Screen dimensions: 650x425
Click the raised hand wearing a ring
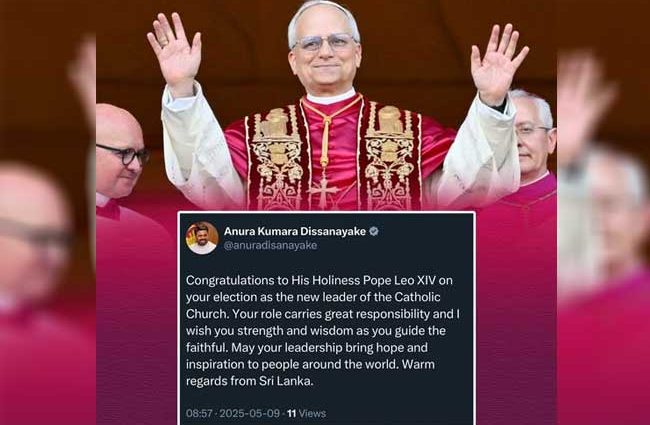click(175, 51)
